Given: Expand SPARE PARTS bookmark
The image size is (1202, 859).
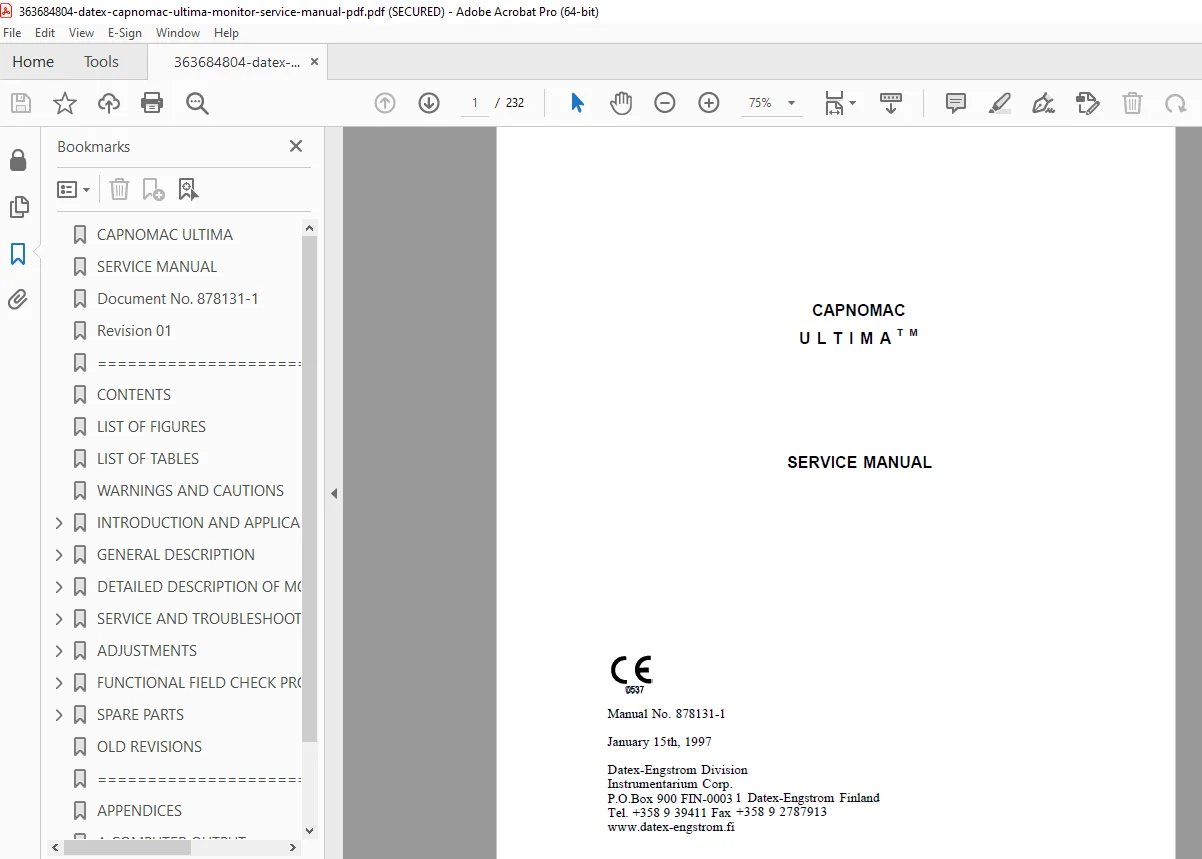Looking at the screenshot, I should [x=59, y=715].
